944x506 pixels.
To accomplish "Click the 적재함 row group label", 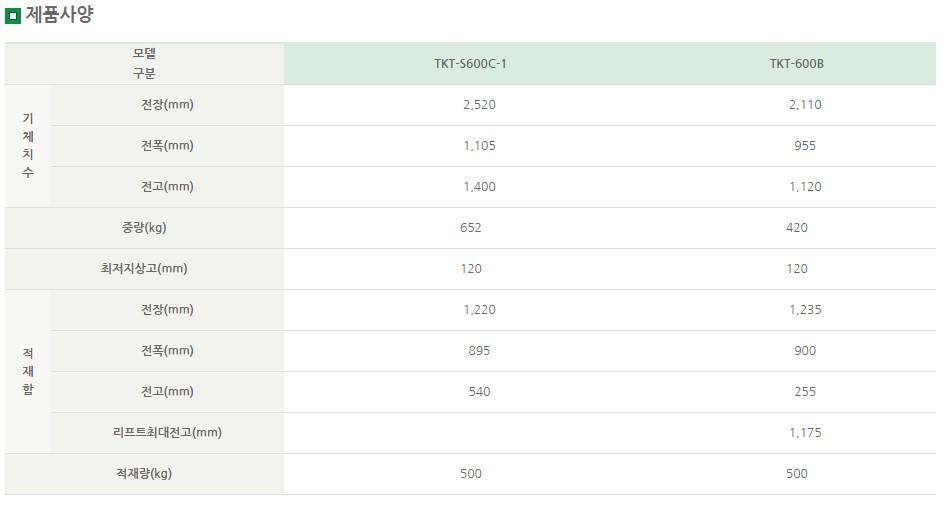I will click(27, 372).
